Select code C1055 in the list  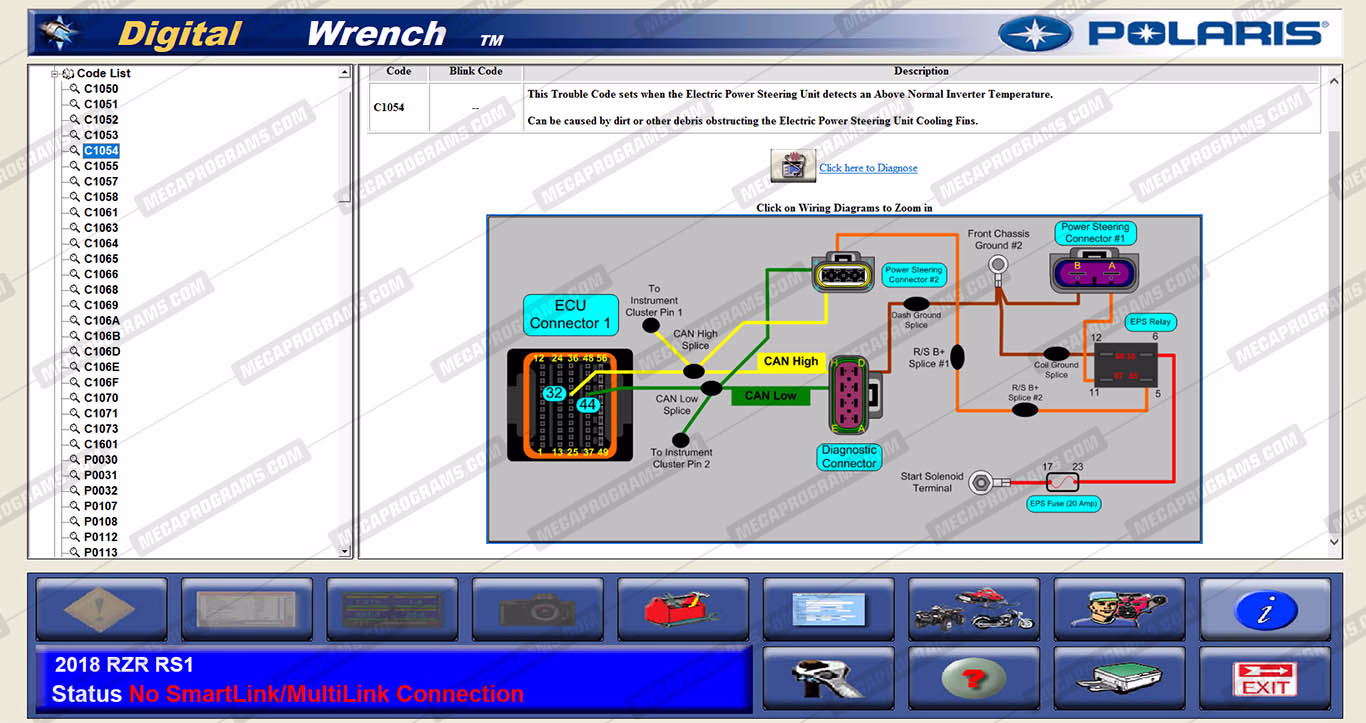coord(101,166)
